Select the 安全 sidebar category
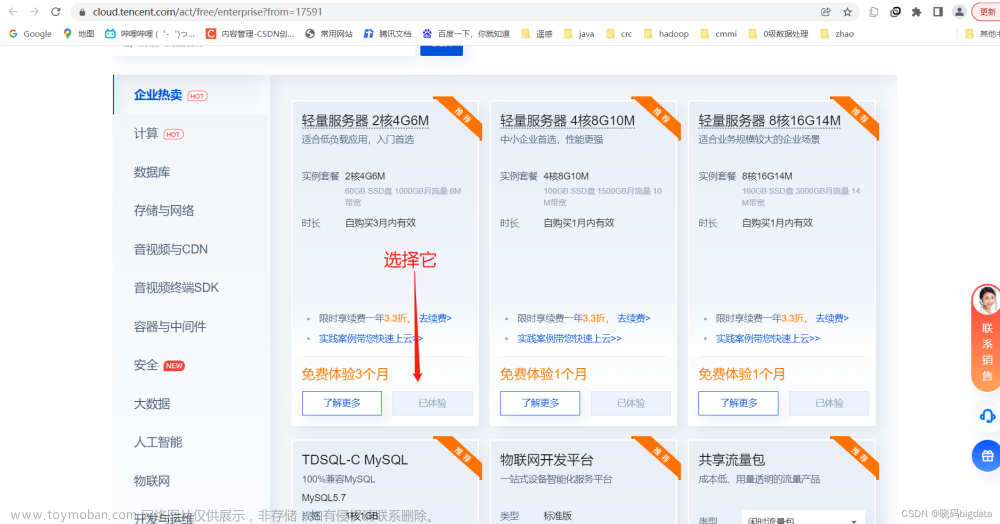 (191, 365)
